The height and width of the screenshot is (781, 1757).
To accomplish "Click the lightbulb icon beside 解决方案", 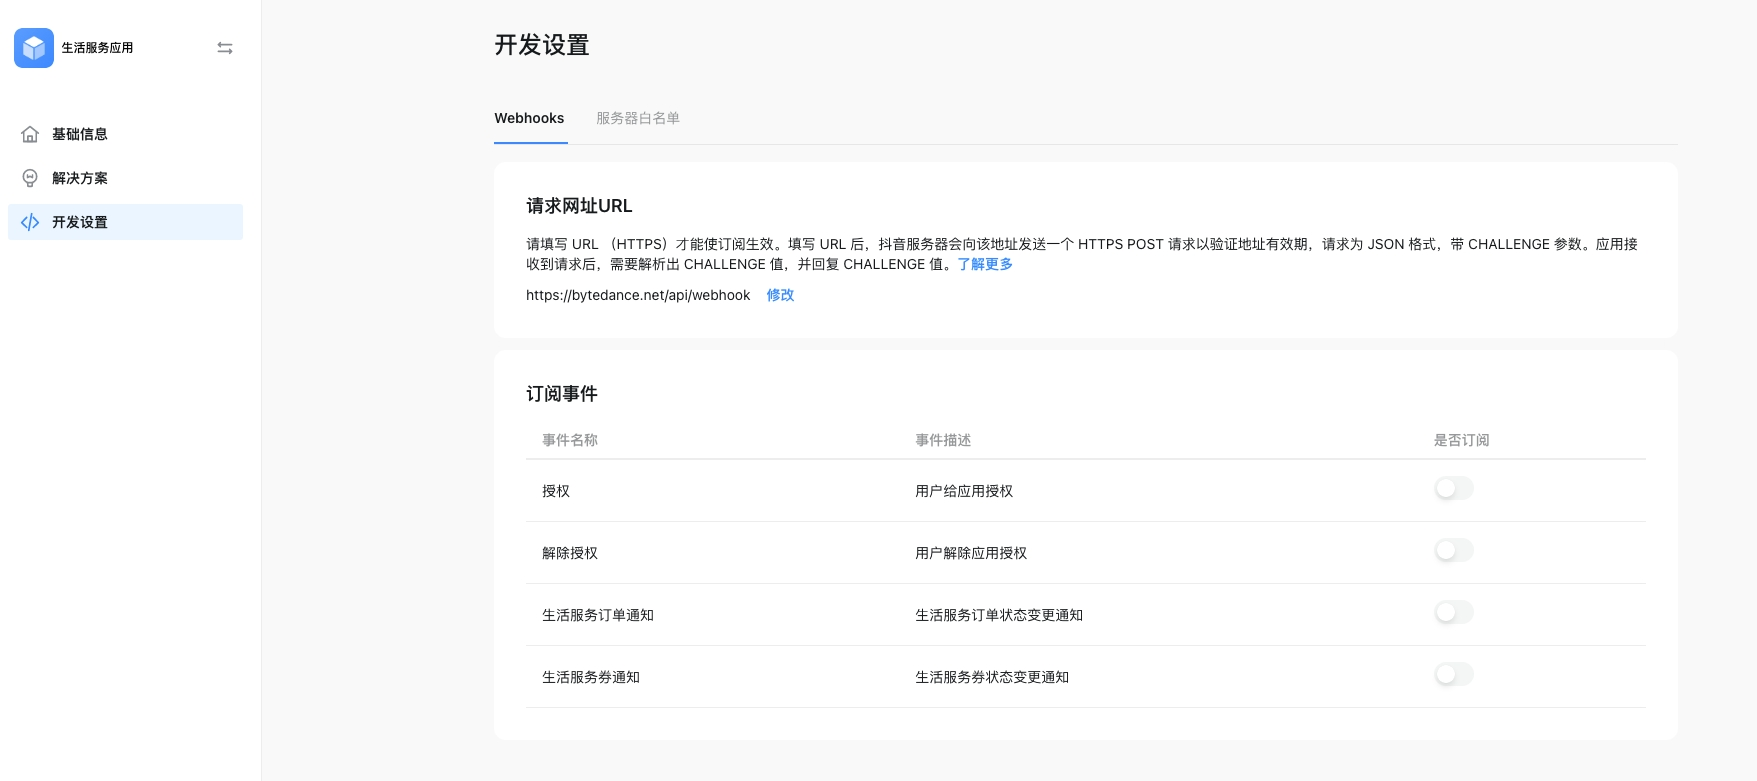I will click(x=30, y=178).
